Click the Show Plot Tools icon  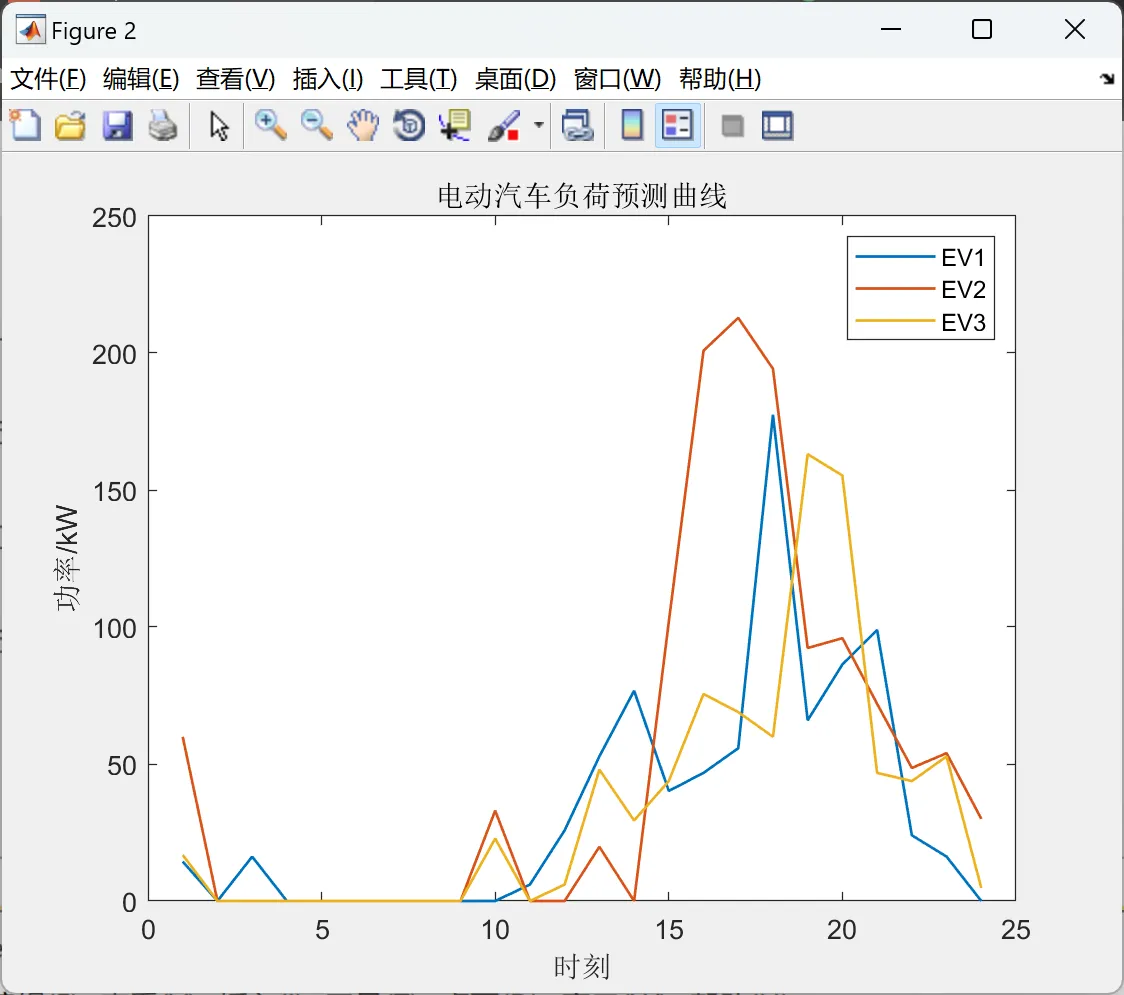coord(777,126)
